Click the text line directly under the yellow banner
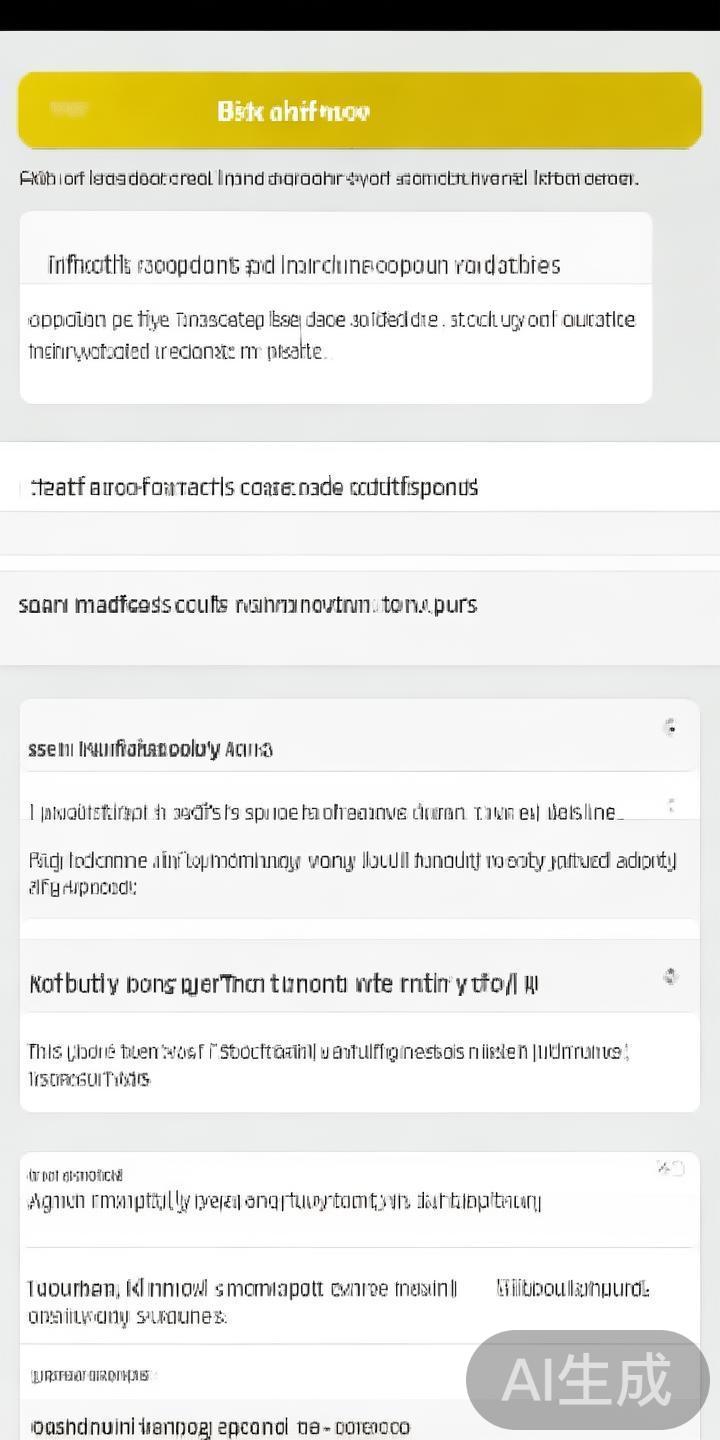 [x=328, y=179]
